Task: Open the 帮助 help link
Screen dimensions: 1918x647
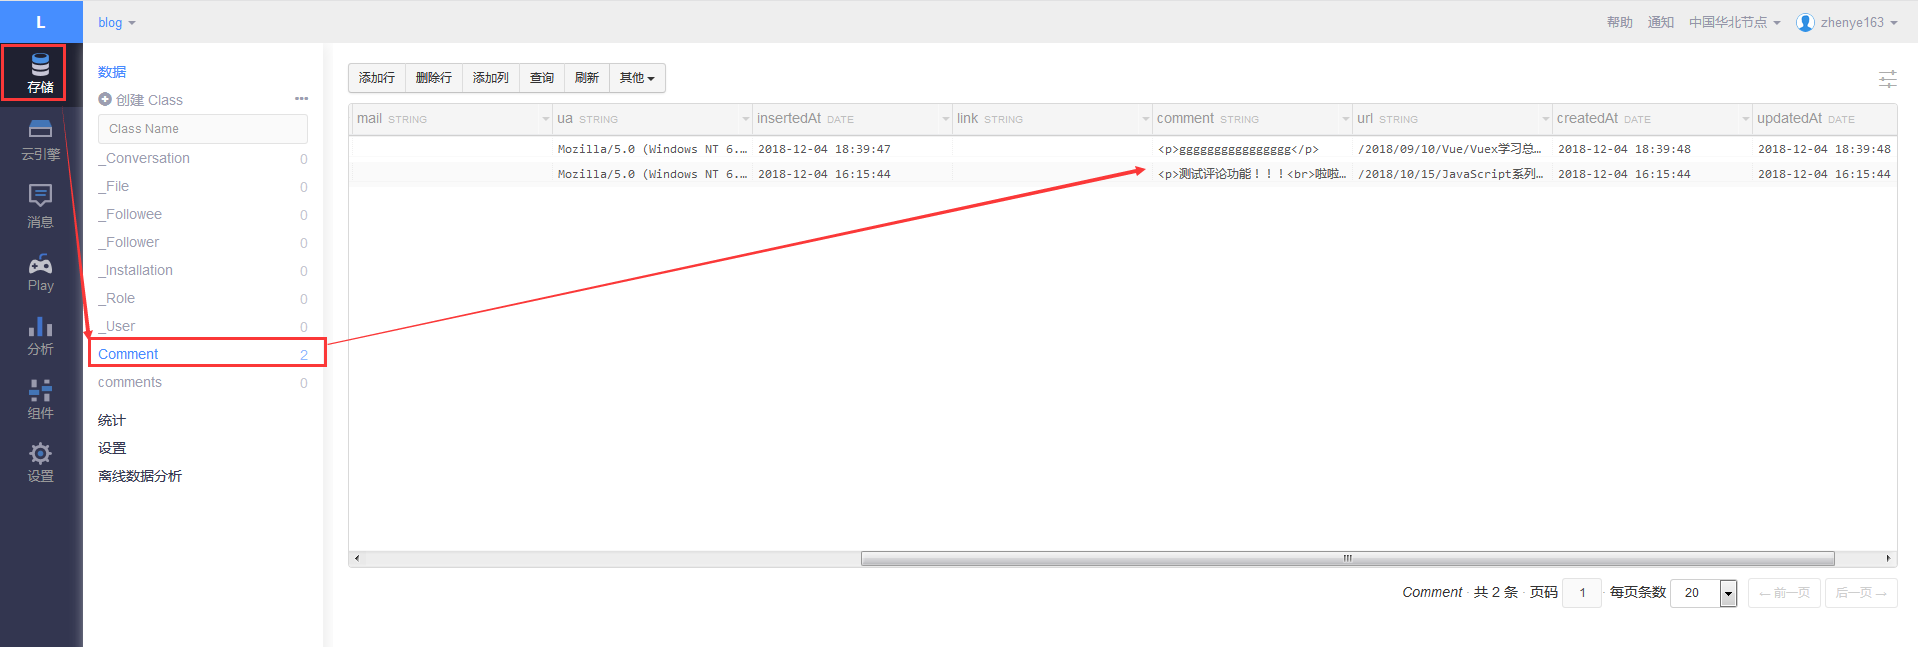Action: tap(1620, 22)
